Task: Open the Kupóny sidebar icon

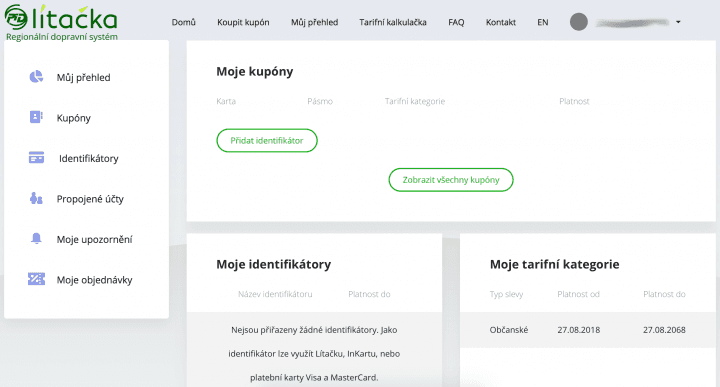Action: (36, 117)
